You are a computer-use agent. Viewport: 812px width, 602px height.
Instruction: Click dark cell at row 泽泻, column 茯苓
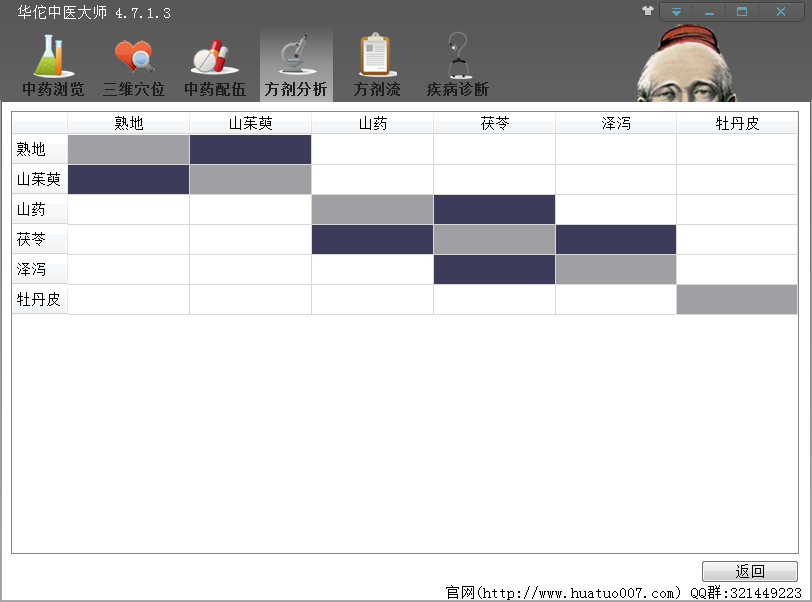(x=495, y=269)
